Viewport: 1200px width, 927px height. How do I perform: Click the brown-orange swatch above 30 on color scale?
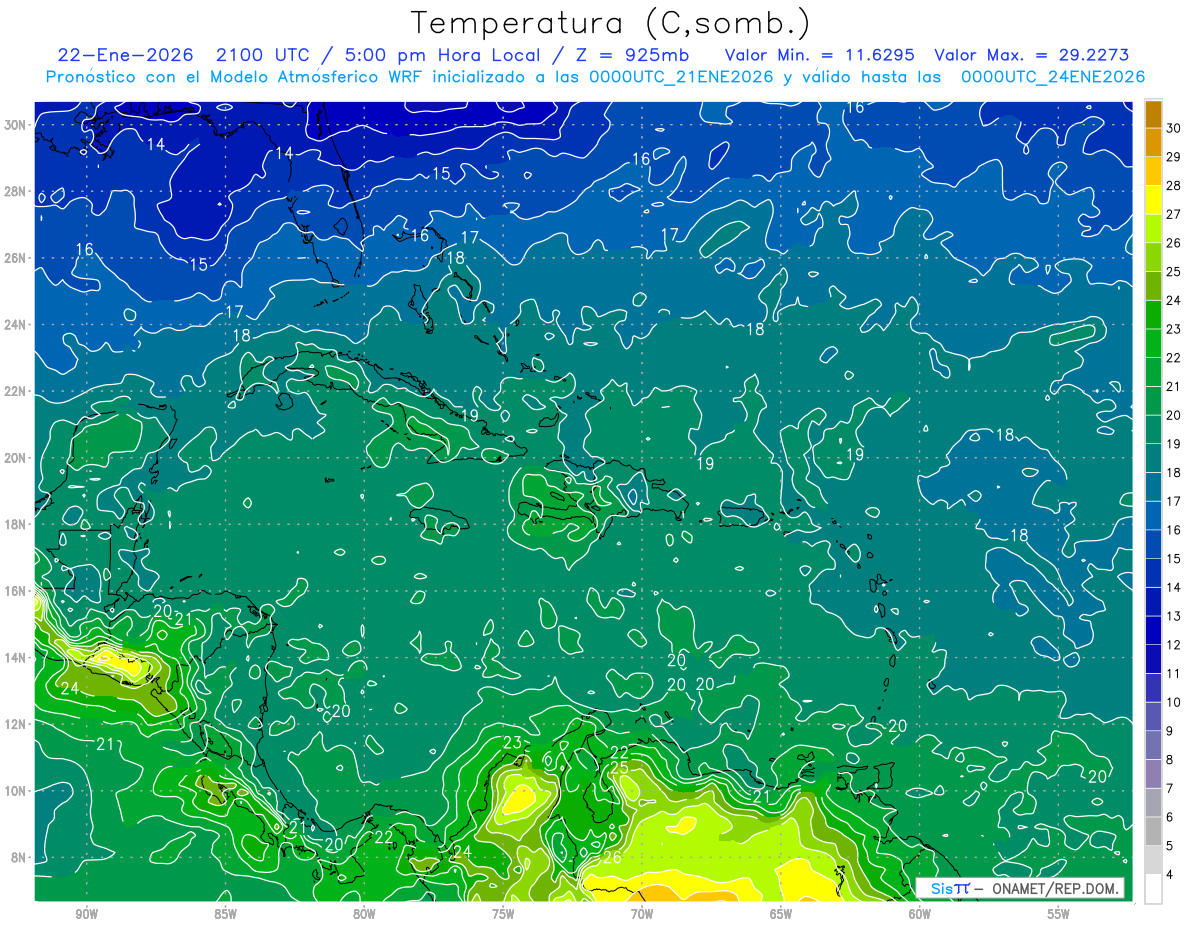coord(1153,114)
